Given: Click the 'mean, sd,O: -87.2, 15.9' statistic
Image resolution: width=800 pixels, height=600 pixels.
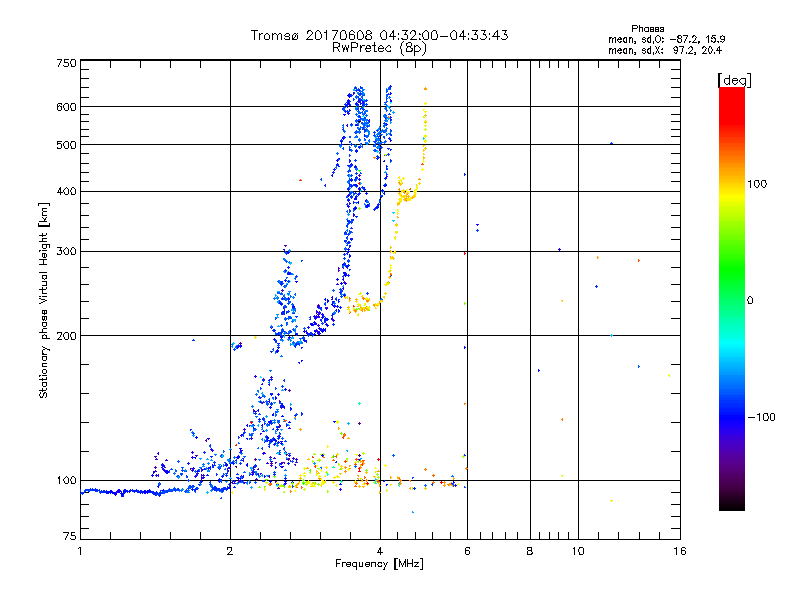Looking at the screenshot, I should [x=666, y=39].
